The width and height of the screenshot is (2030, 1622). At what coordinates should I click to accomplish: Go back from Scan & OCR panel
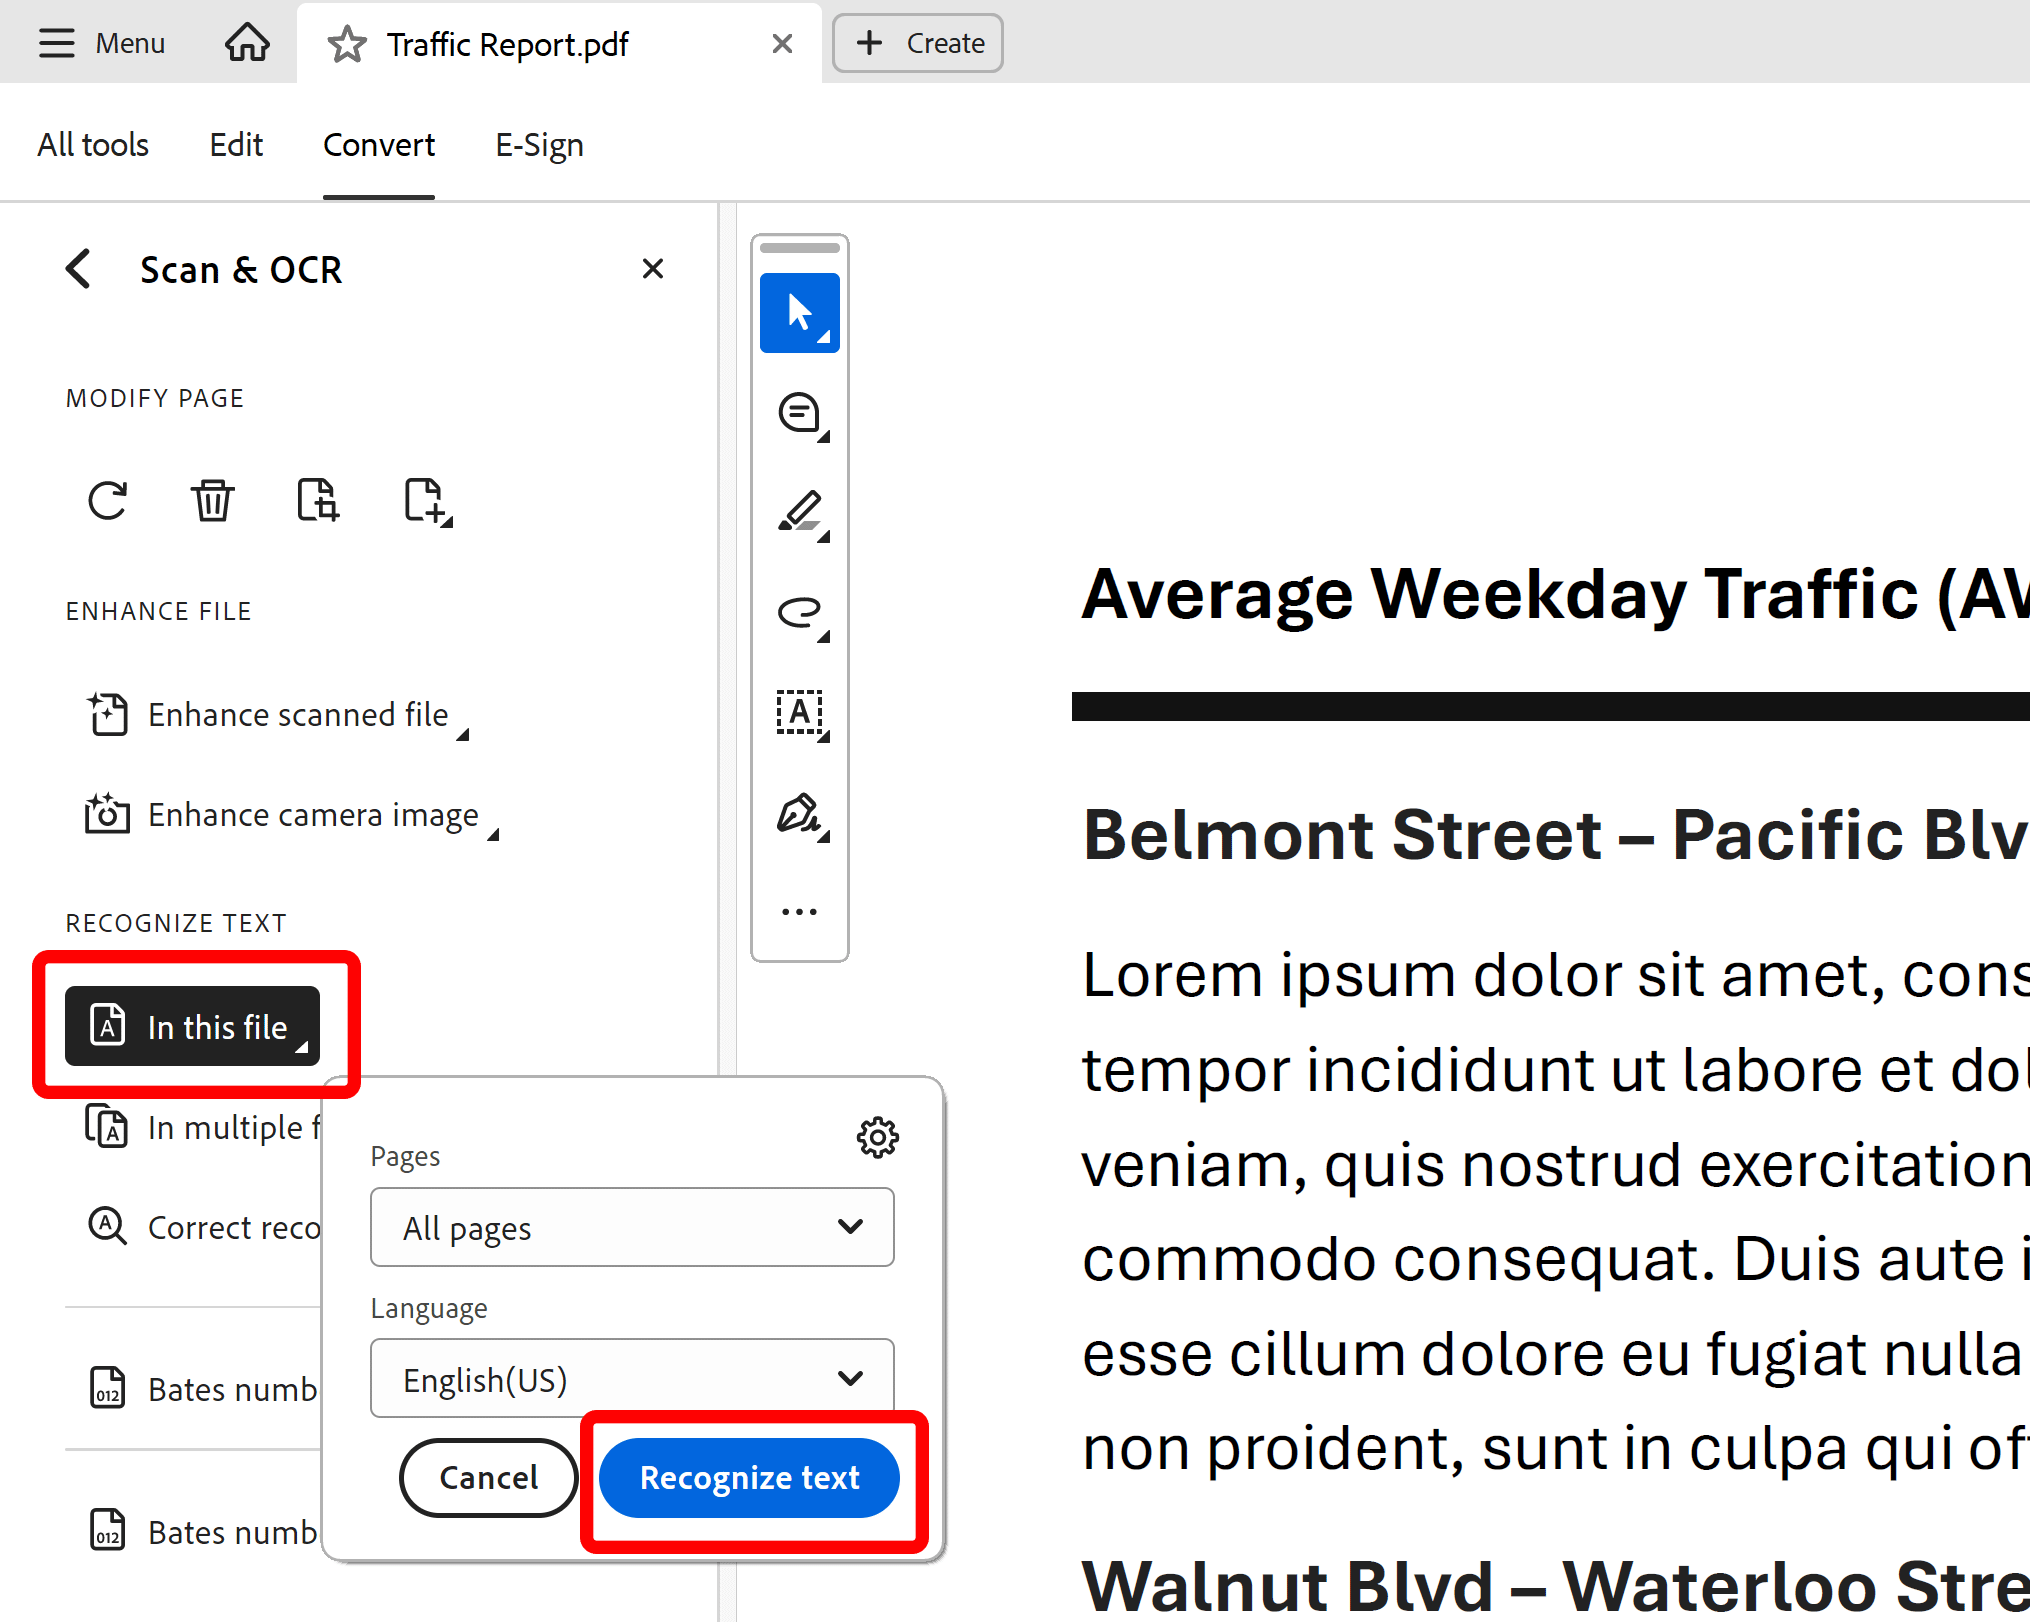(79, 269)
